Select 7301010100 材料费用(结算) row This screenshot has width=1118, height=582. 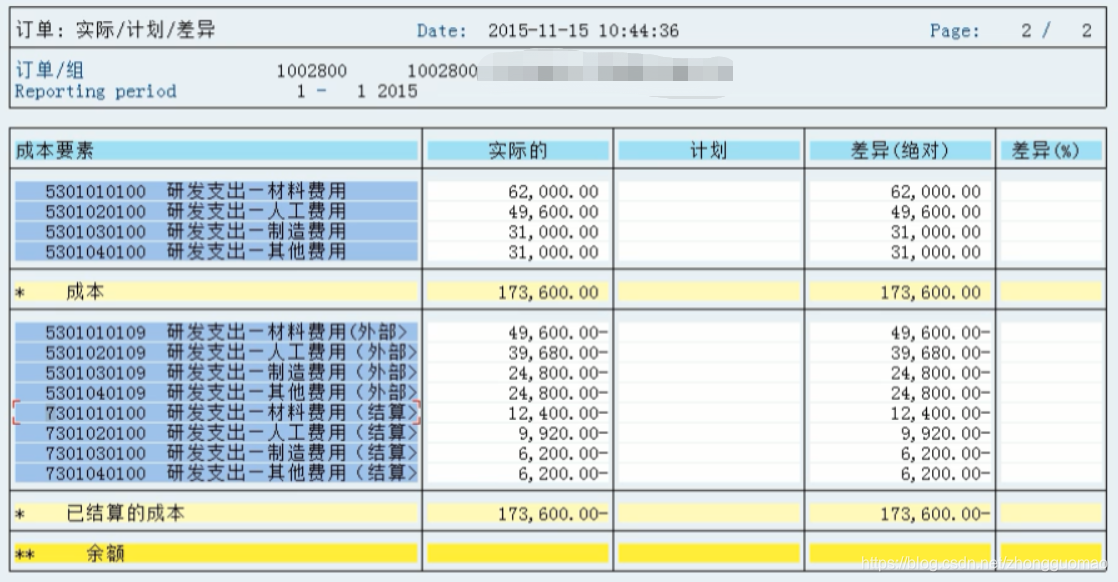pyautogui.click(x=216, y=412)
